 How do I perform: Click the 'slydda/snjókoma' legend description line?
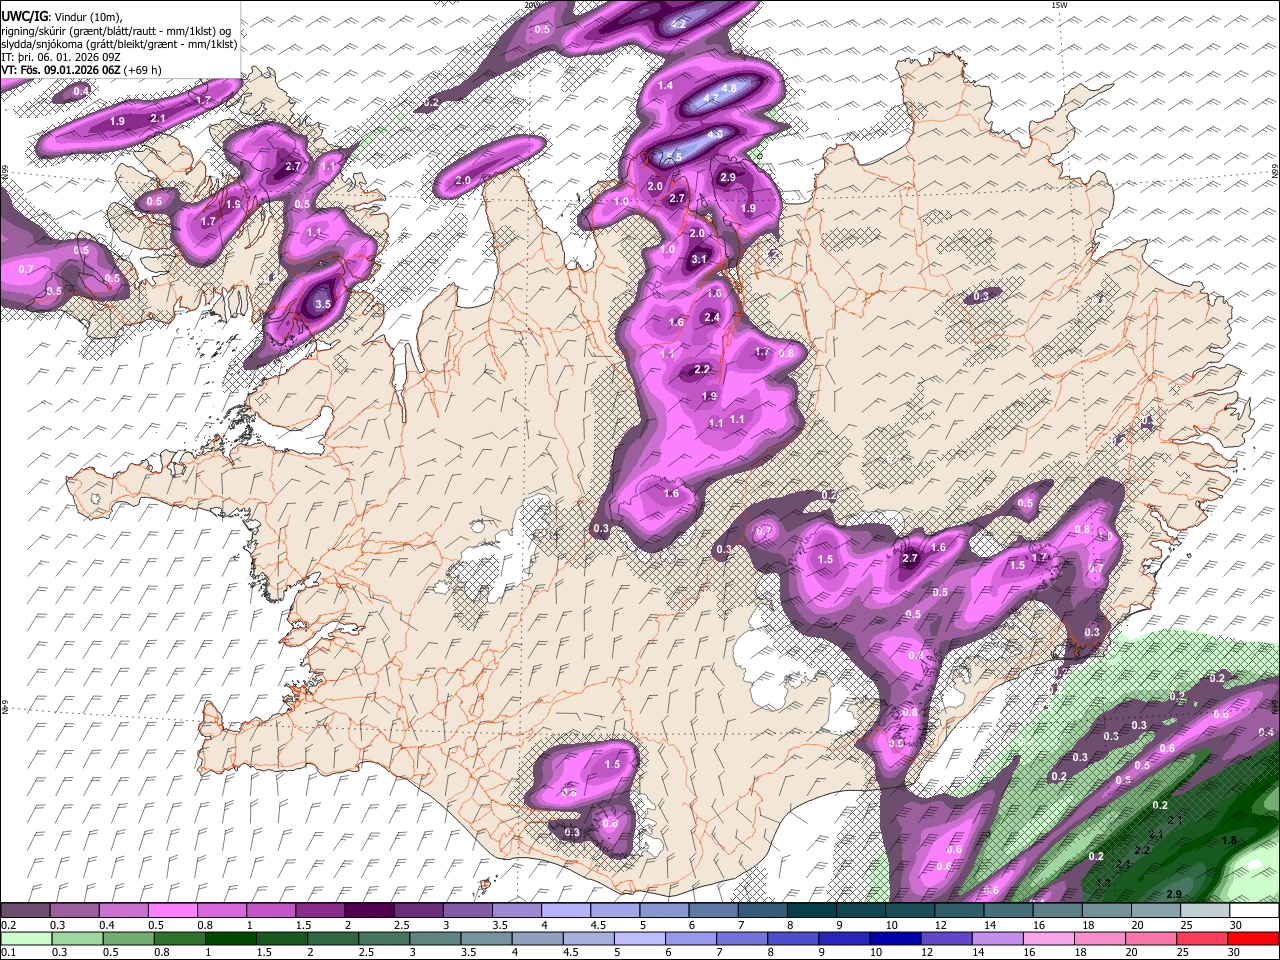tap(119, 44)
